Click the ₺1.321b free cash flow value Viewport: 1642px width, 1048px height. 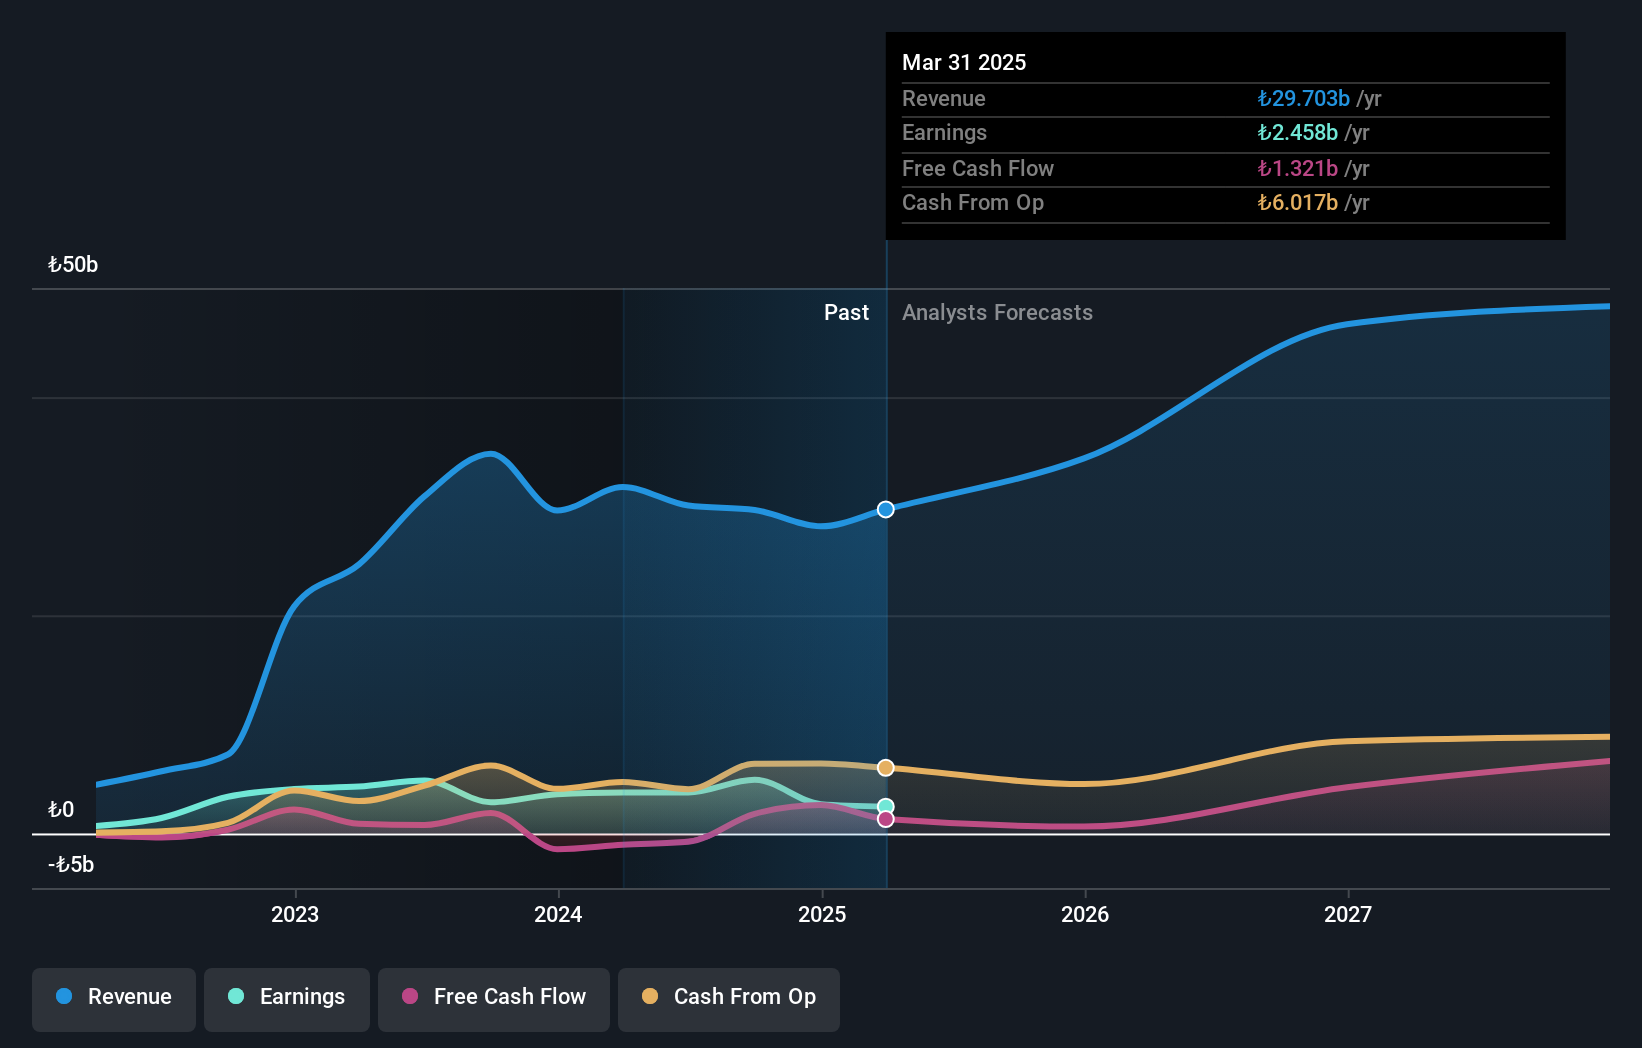tap(1298, 169)
